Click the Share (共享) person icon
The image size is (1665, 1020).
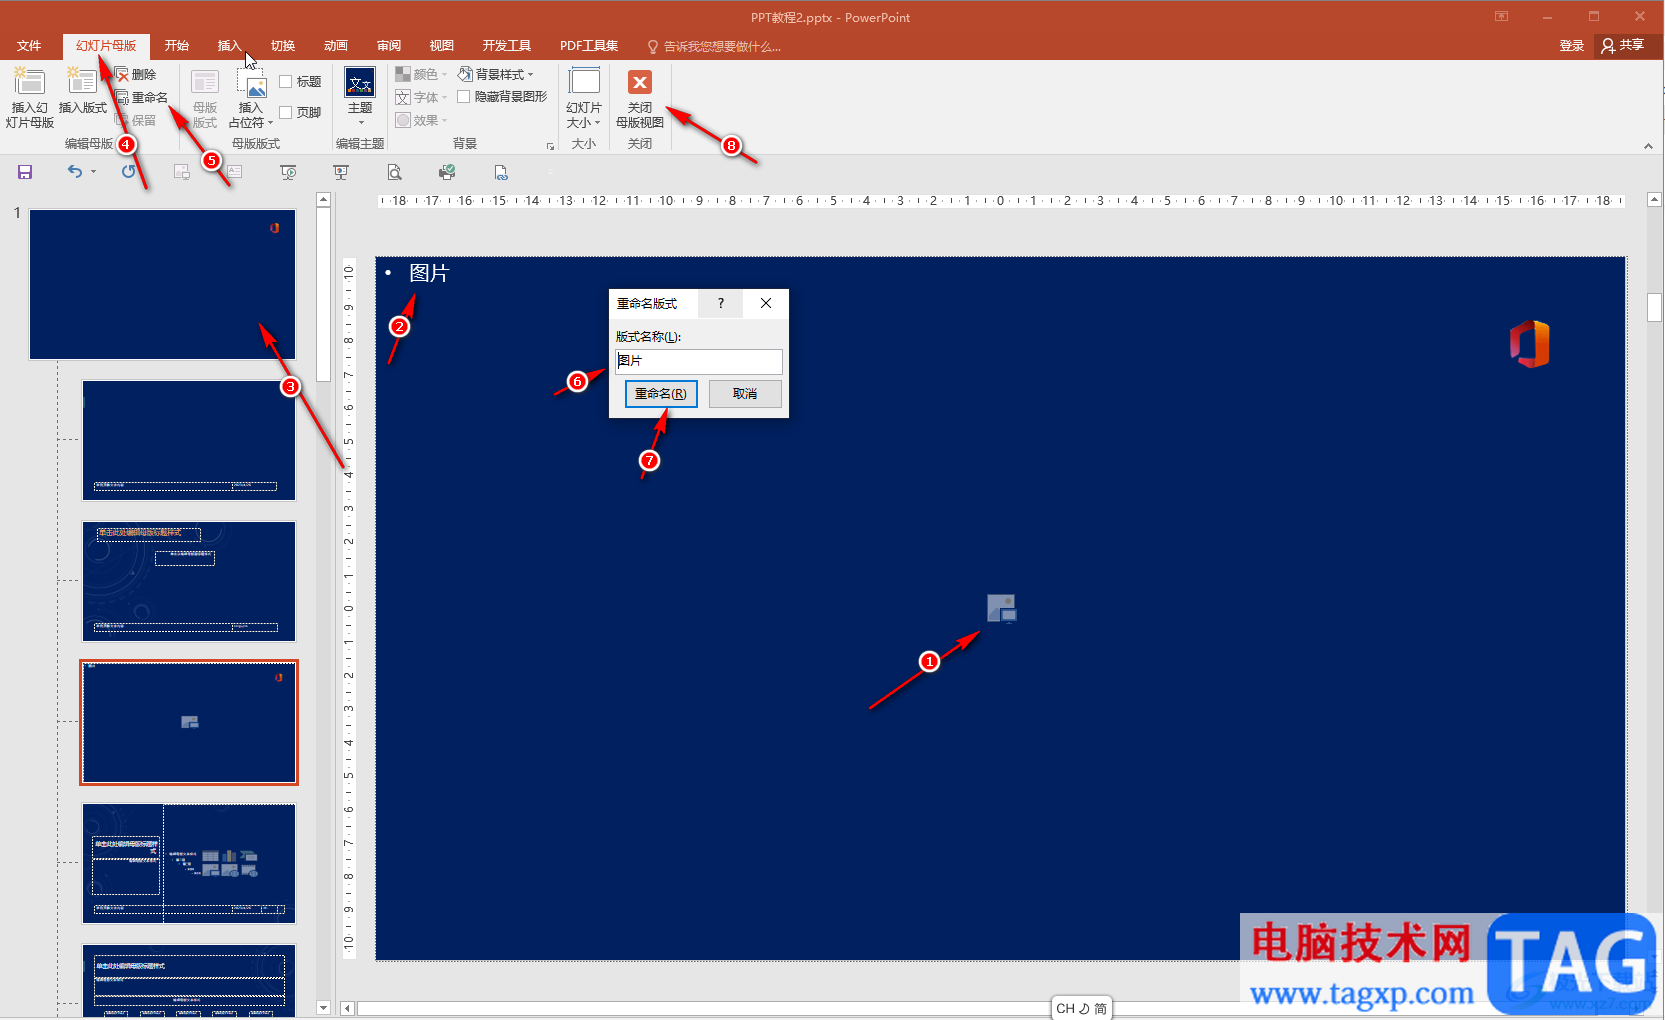[x=1608, y=46]
